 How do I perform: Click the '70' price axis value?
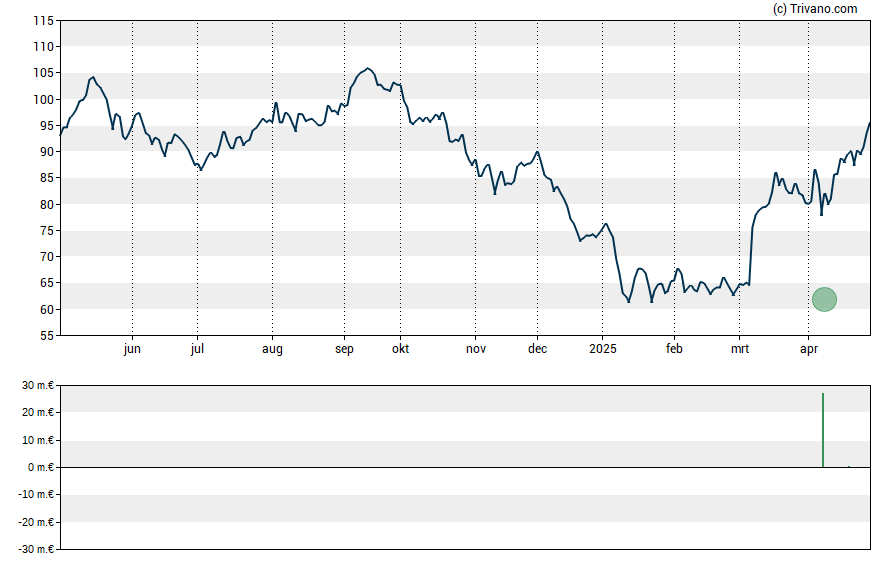pos(47,256)
